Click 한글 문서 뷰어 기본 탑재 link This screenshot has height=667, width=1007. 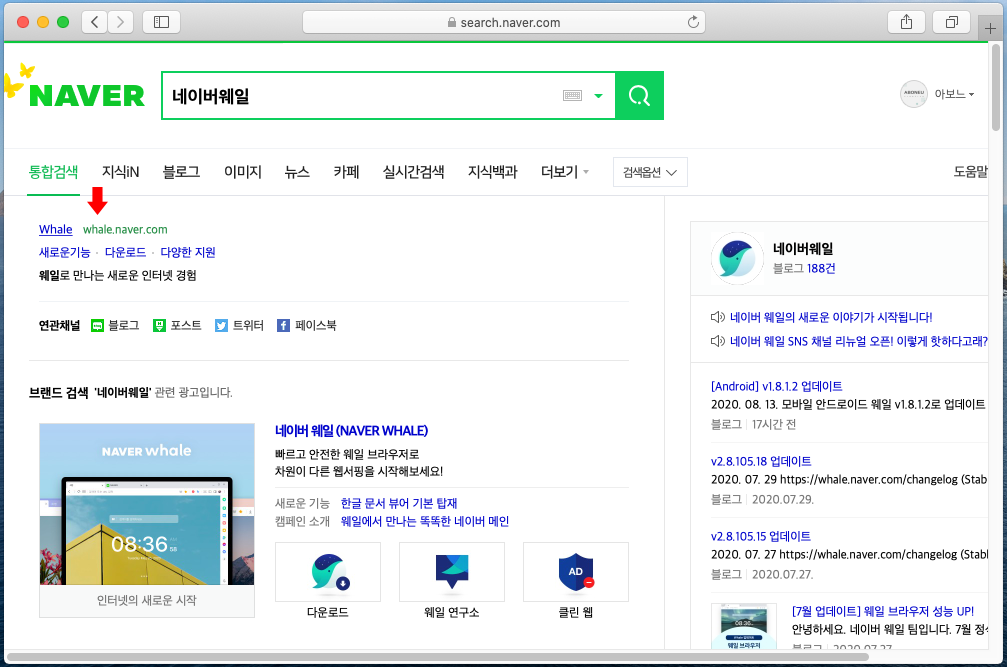pos(399,503)
